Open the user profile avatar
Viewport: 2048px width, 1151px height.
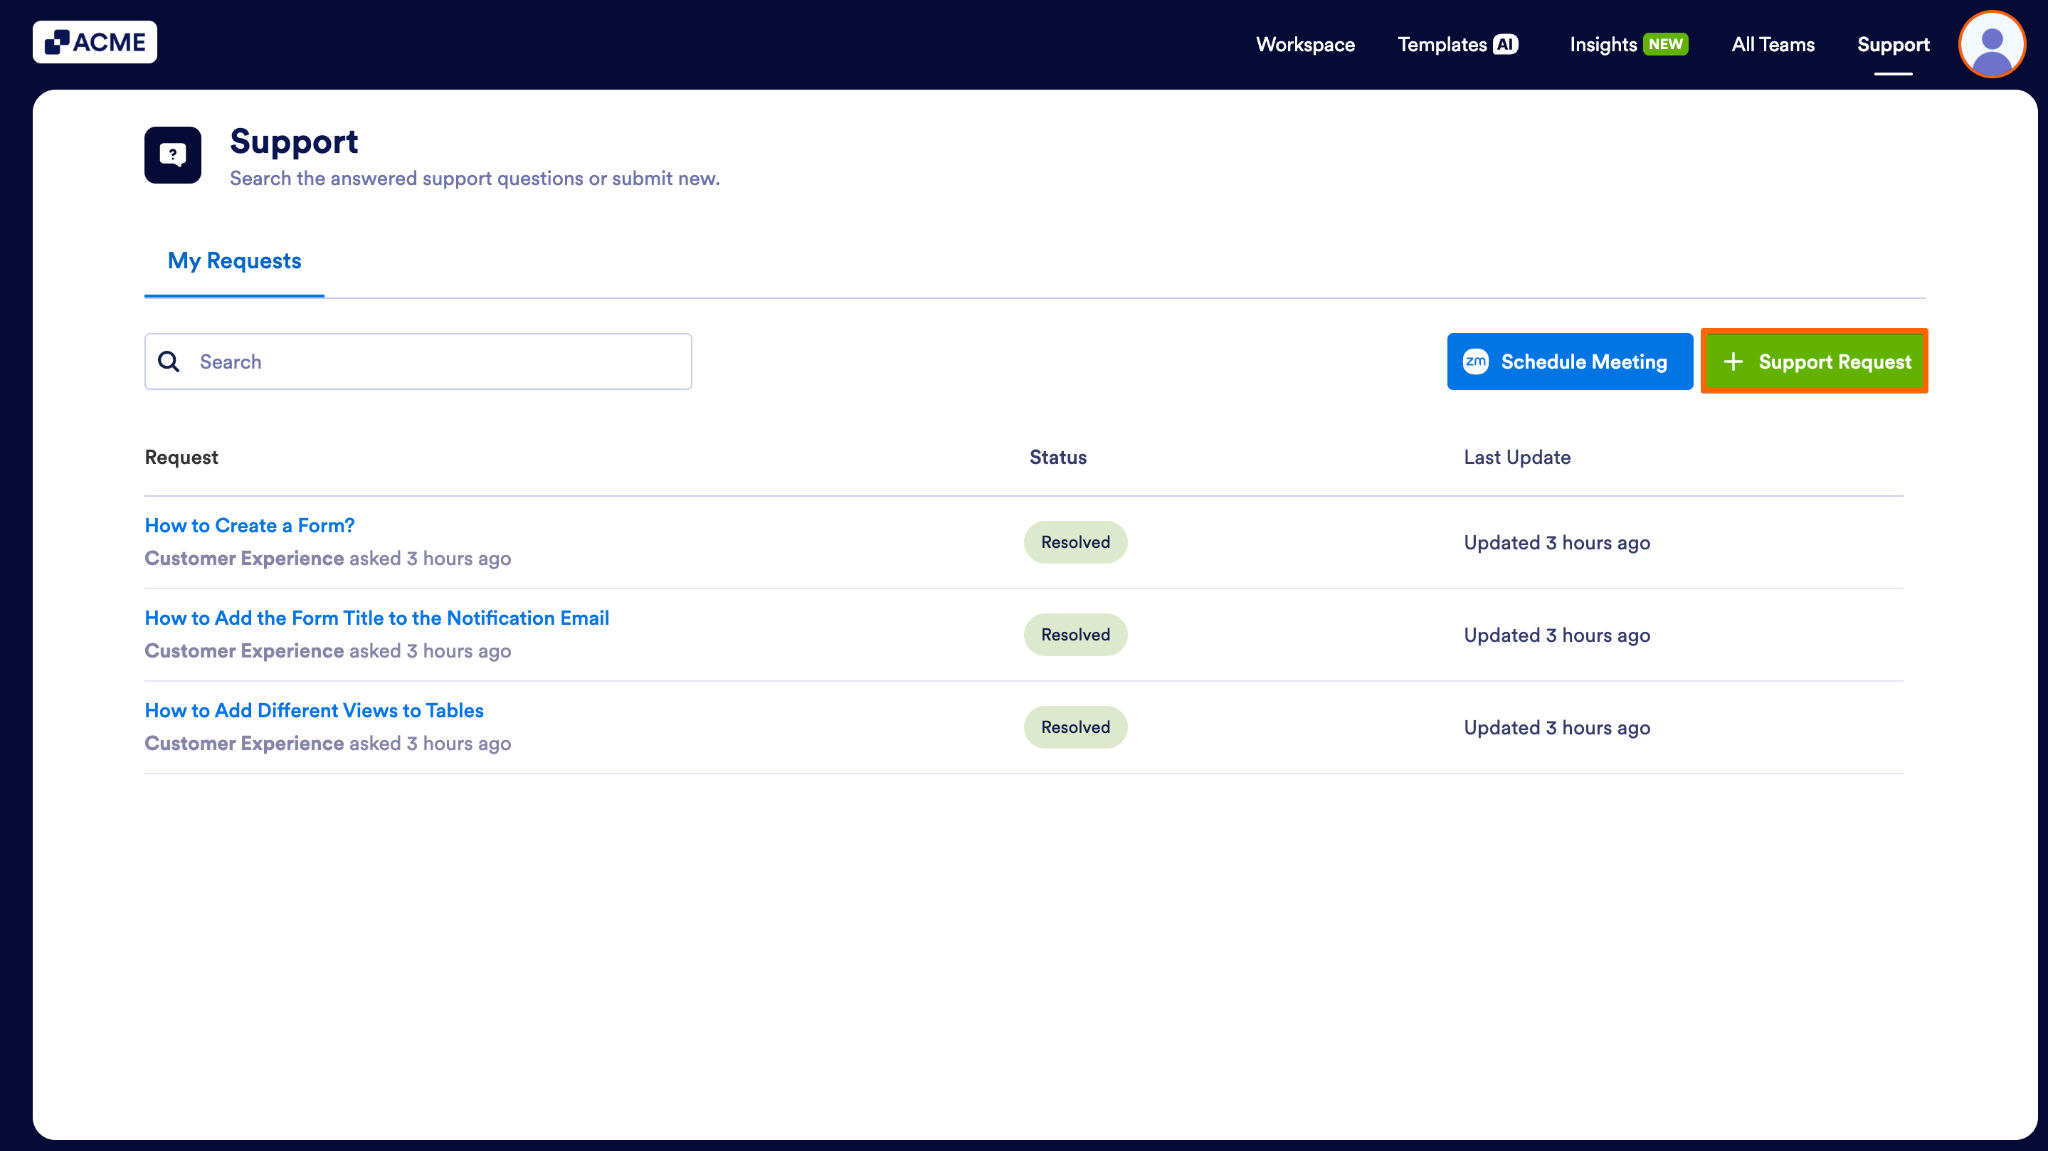[1991, 44]
